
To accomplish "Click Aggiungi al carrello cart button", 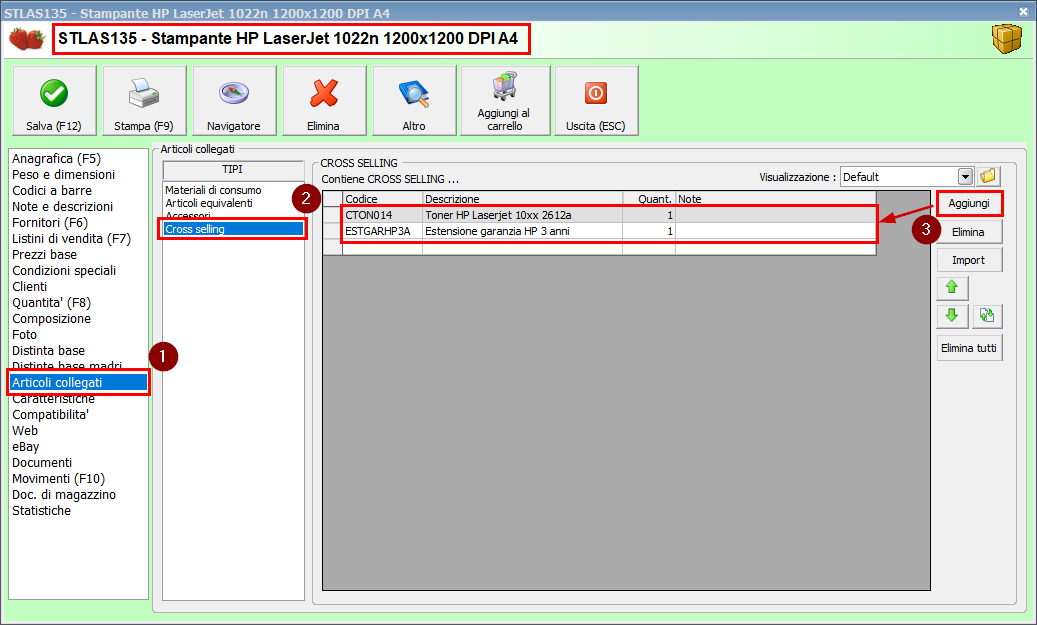I will tap(505, 101).
